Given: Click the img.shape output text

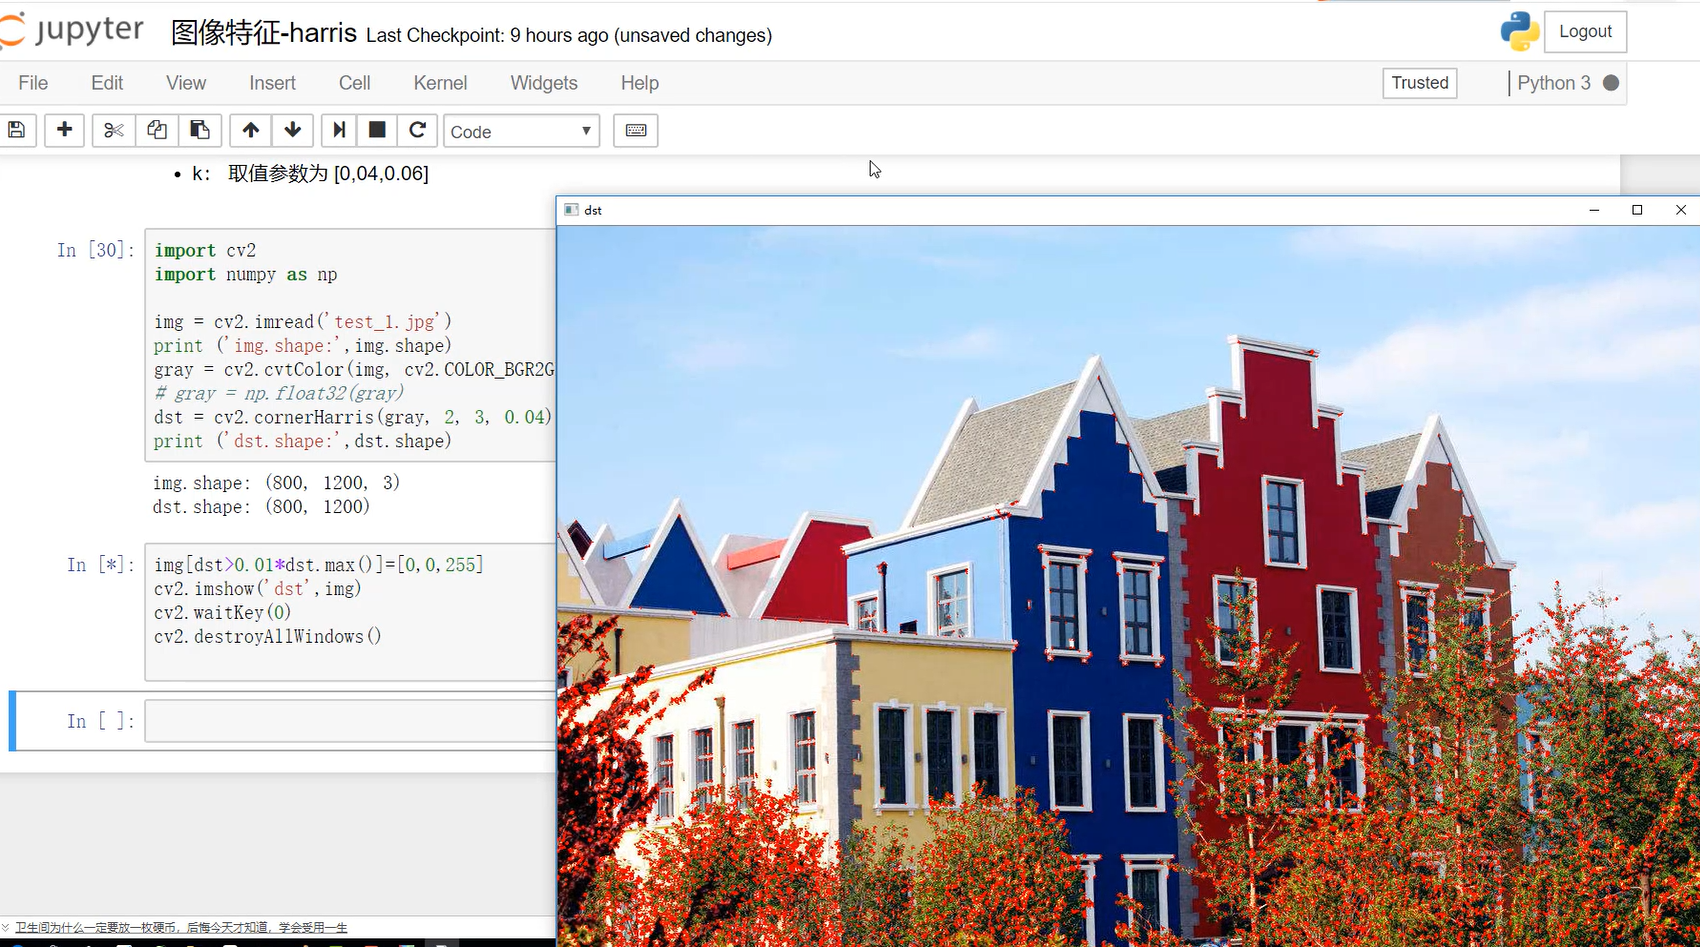Looking at the screenshot, I should coord(276,483).
